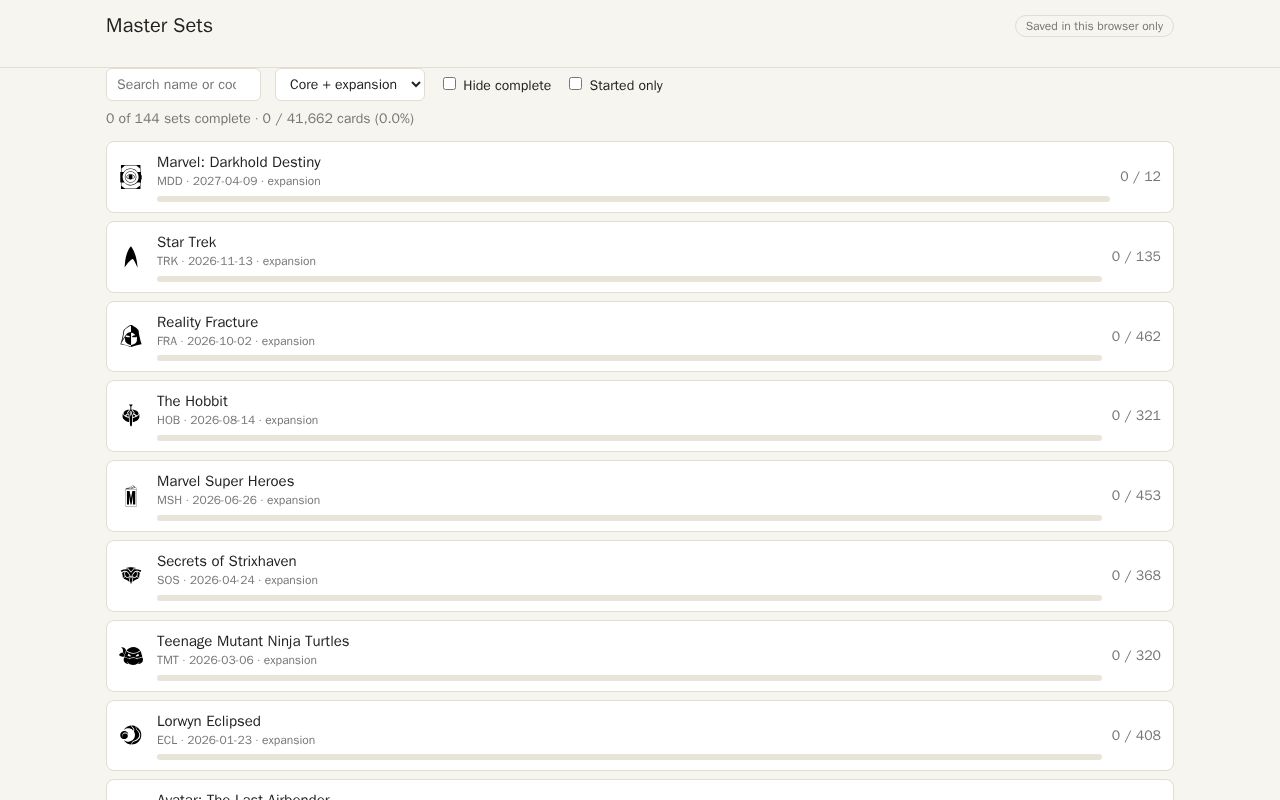The height and width of the screenshot is (800, 1280).
Task: Open the Star Trek set
Action: click(x=640, y=257)
